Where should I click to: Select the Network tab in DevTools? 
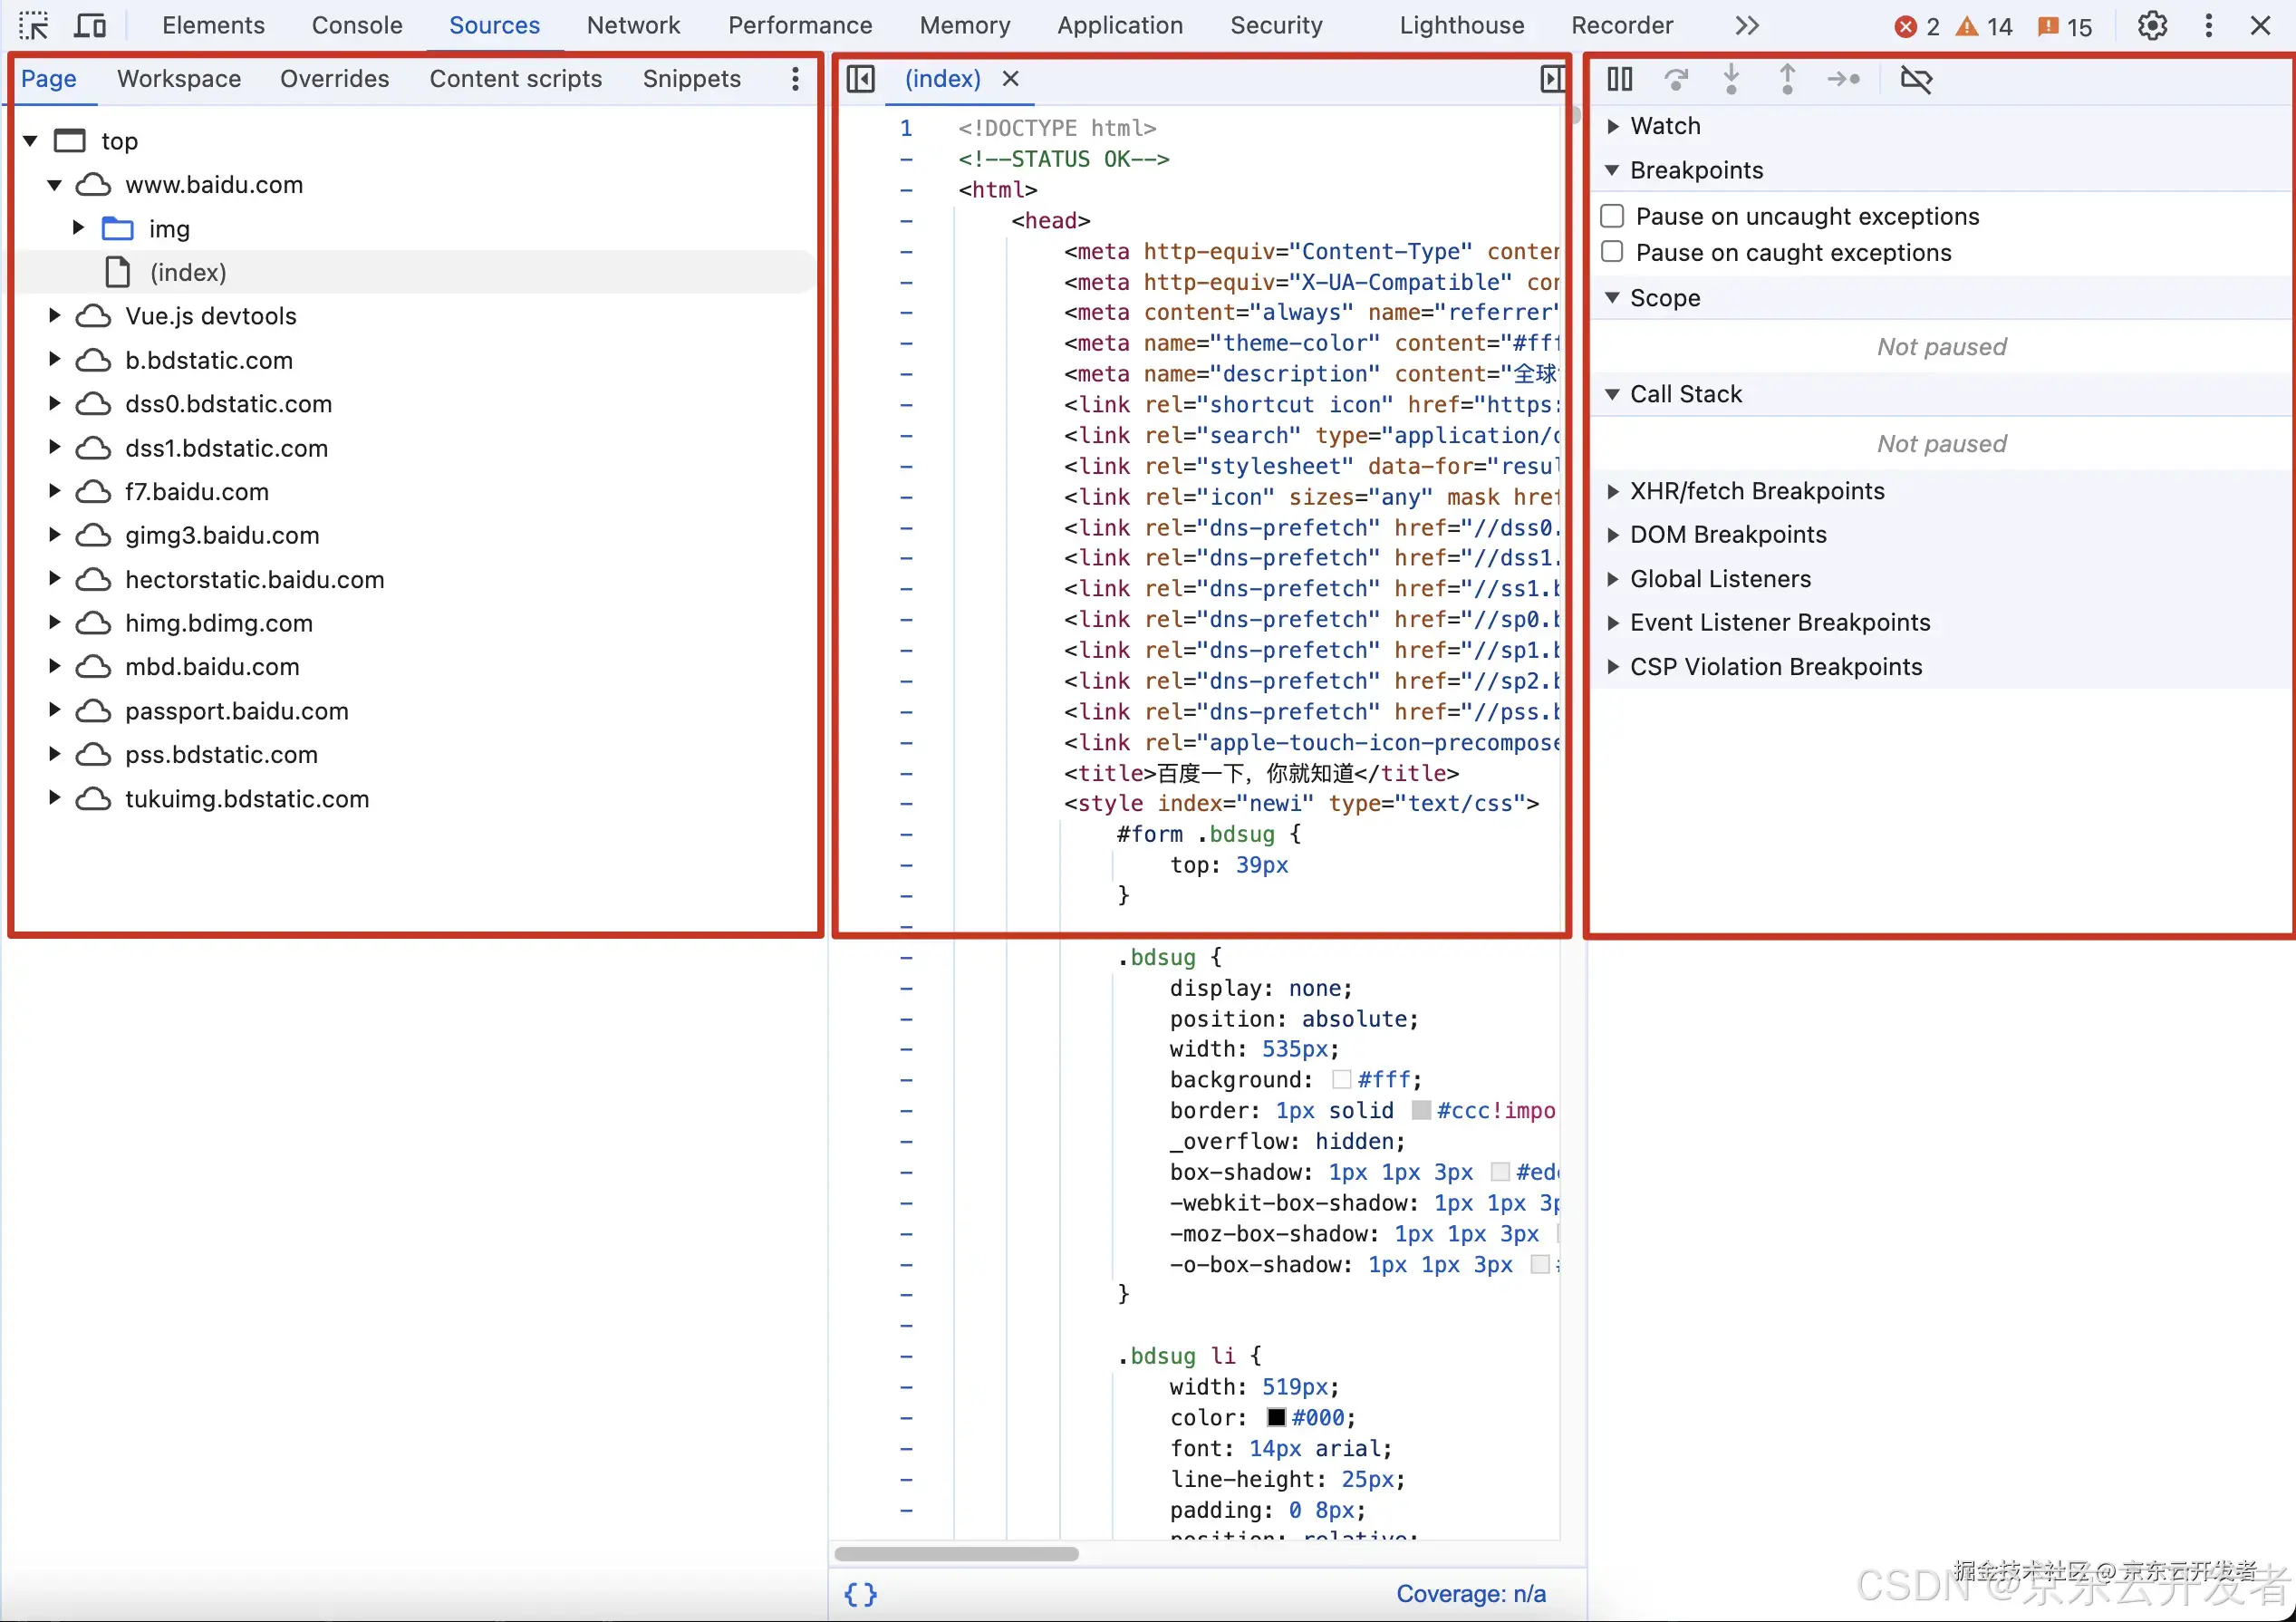click(632, 24)
